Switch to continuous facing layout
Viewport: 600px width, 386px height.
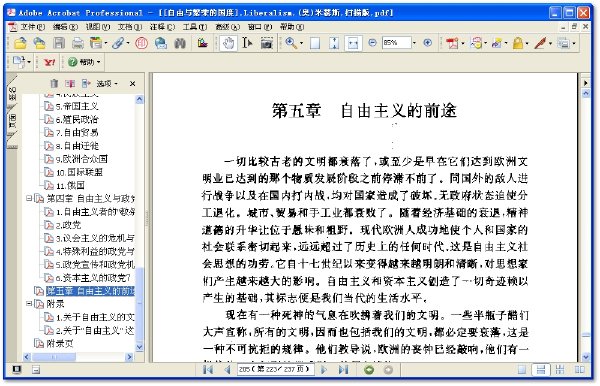tap(560, 370)
